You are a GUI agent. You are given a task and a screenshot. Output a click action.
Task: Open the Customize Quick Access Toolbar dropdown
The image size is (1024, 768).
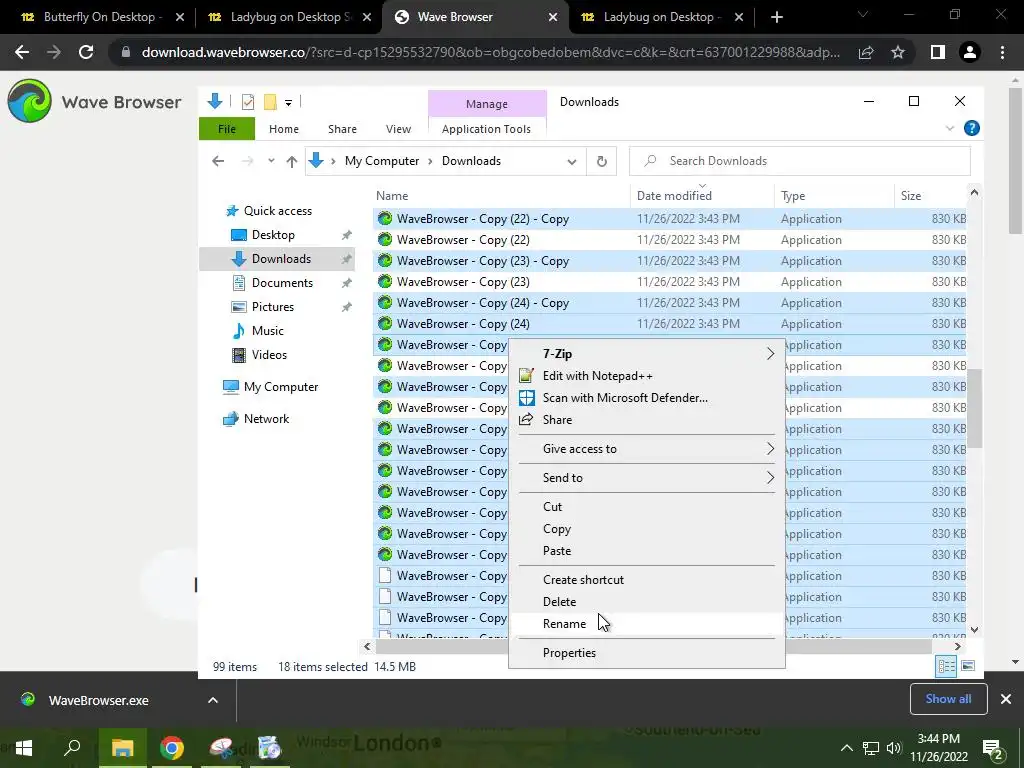coord(288,103)
